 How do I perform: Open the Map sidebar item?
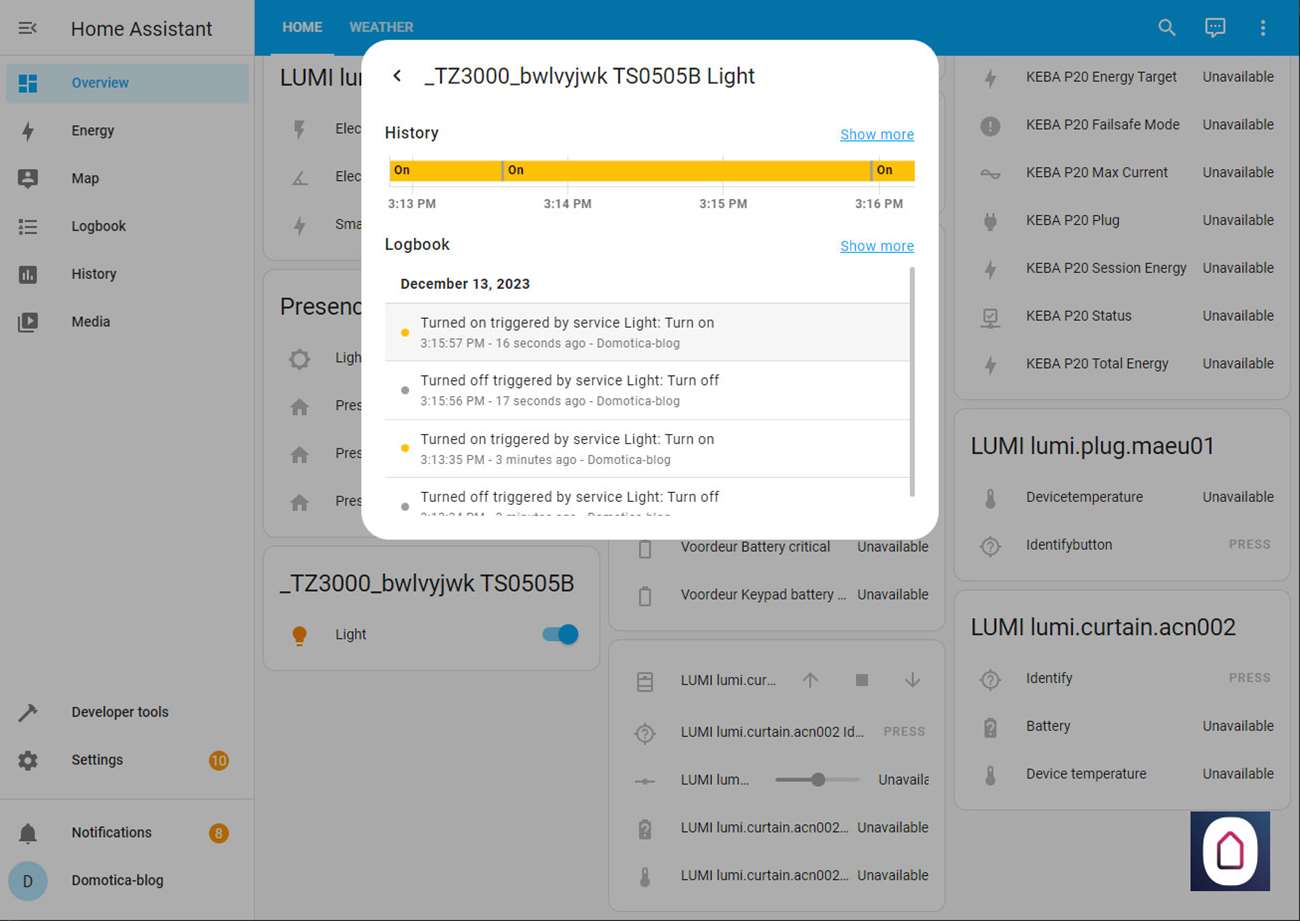85,179
